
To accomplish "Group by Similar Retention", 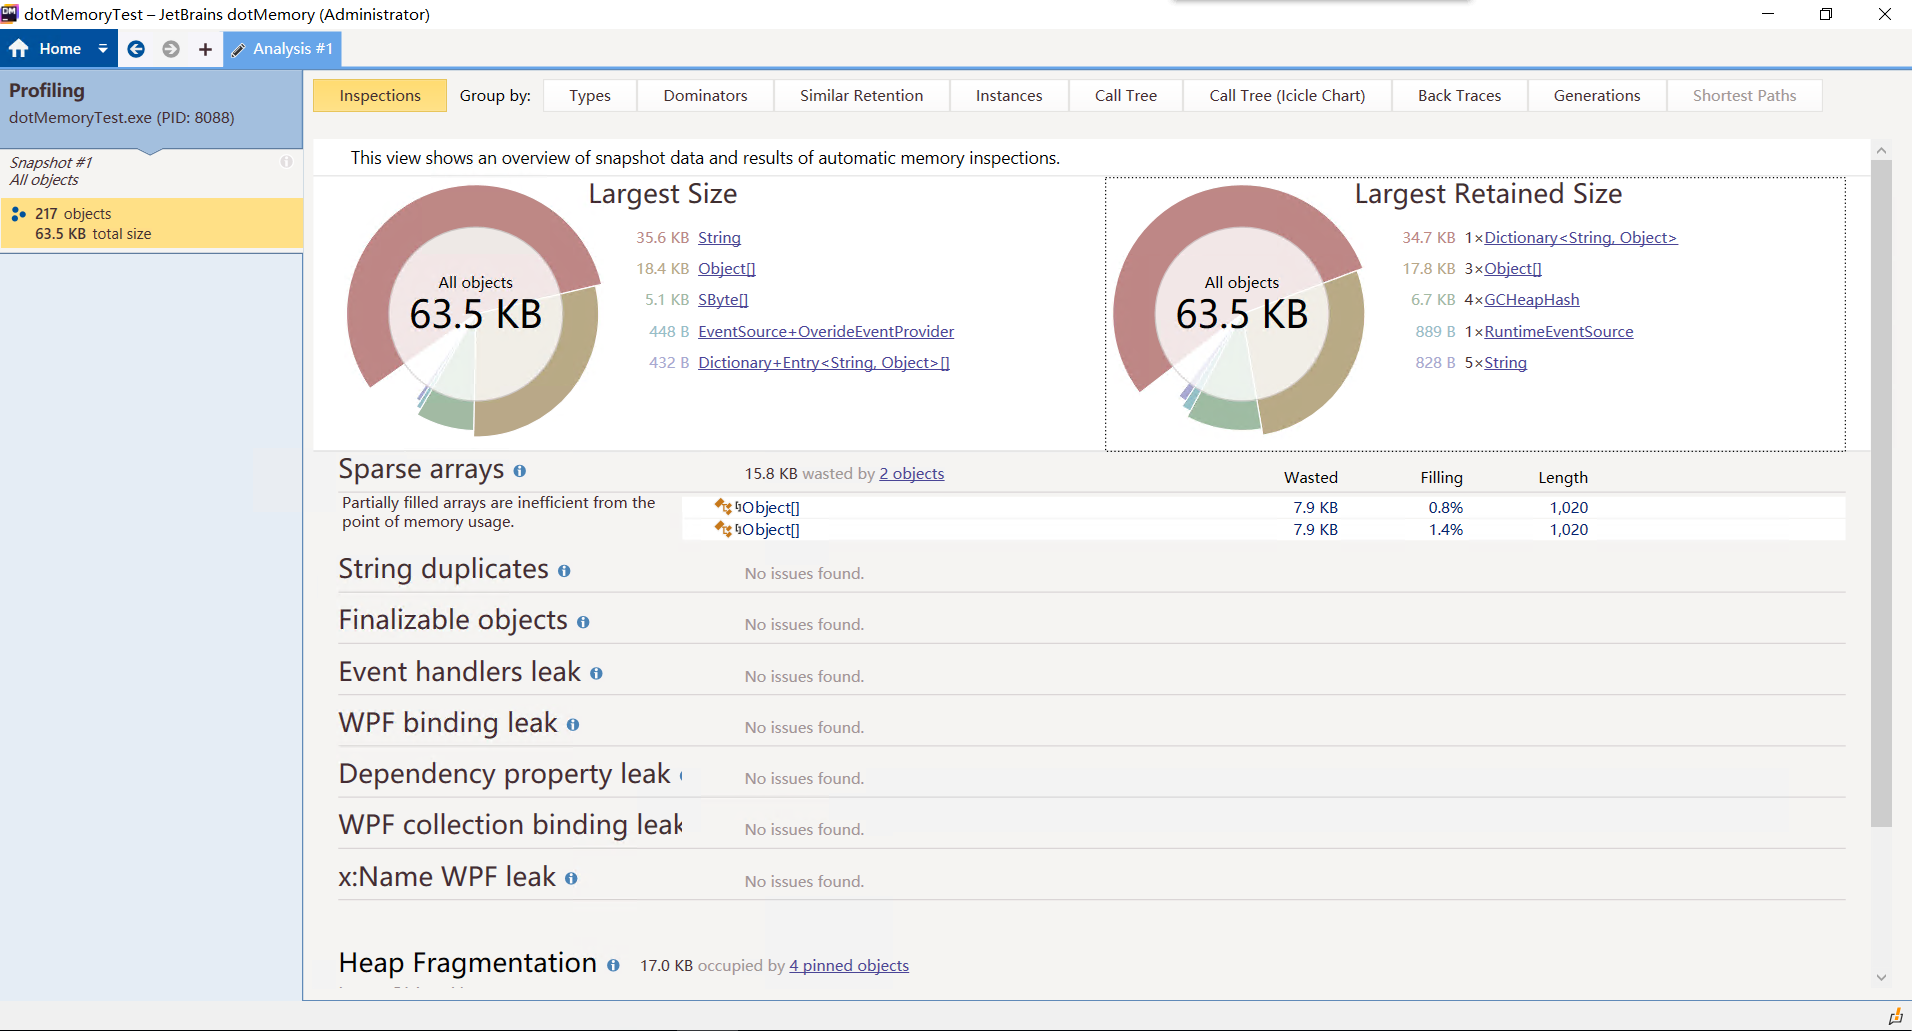I will tap(862, 96).
